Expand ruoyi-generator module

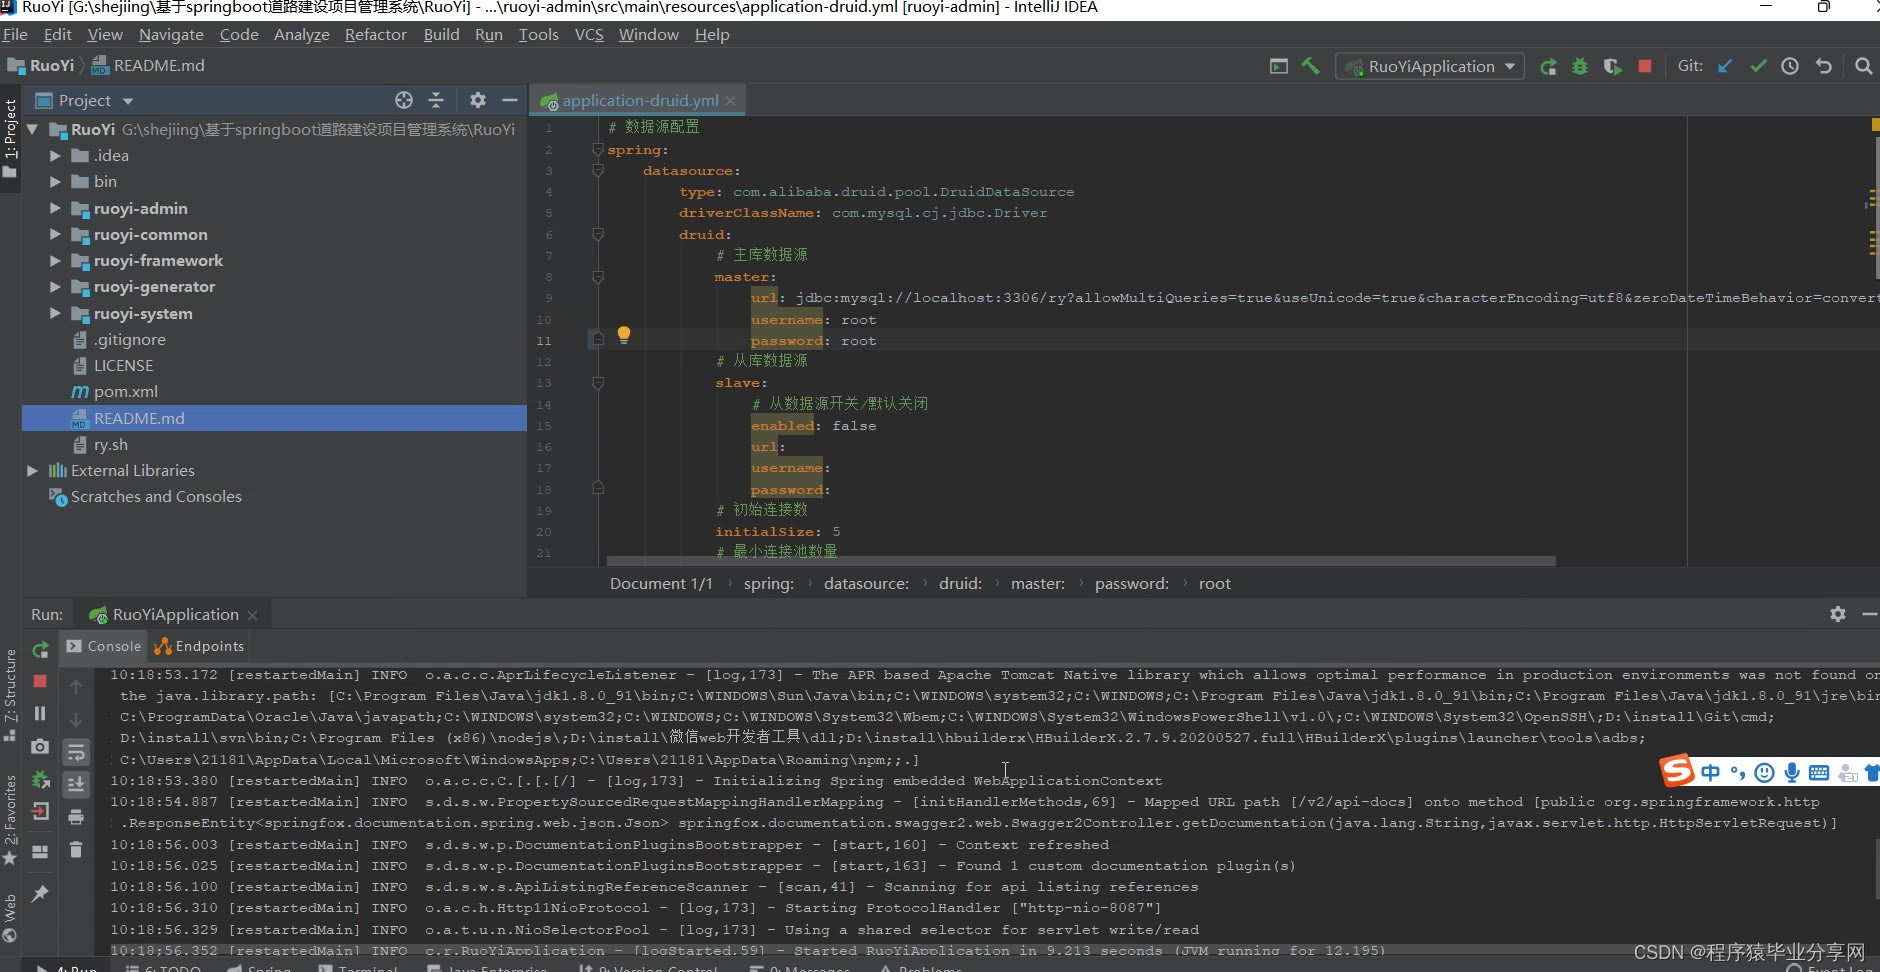[x=55, y=286]
